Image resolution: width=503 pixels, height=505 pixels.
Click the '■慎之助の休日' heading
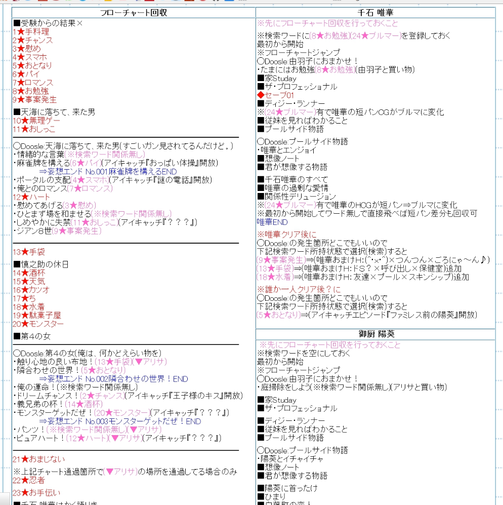tap(41, 264)
